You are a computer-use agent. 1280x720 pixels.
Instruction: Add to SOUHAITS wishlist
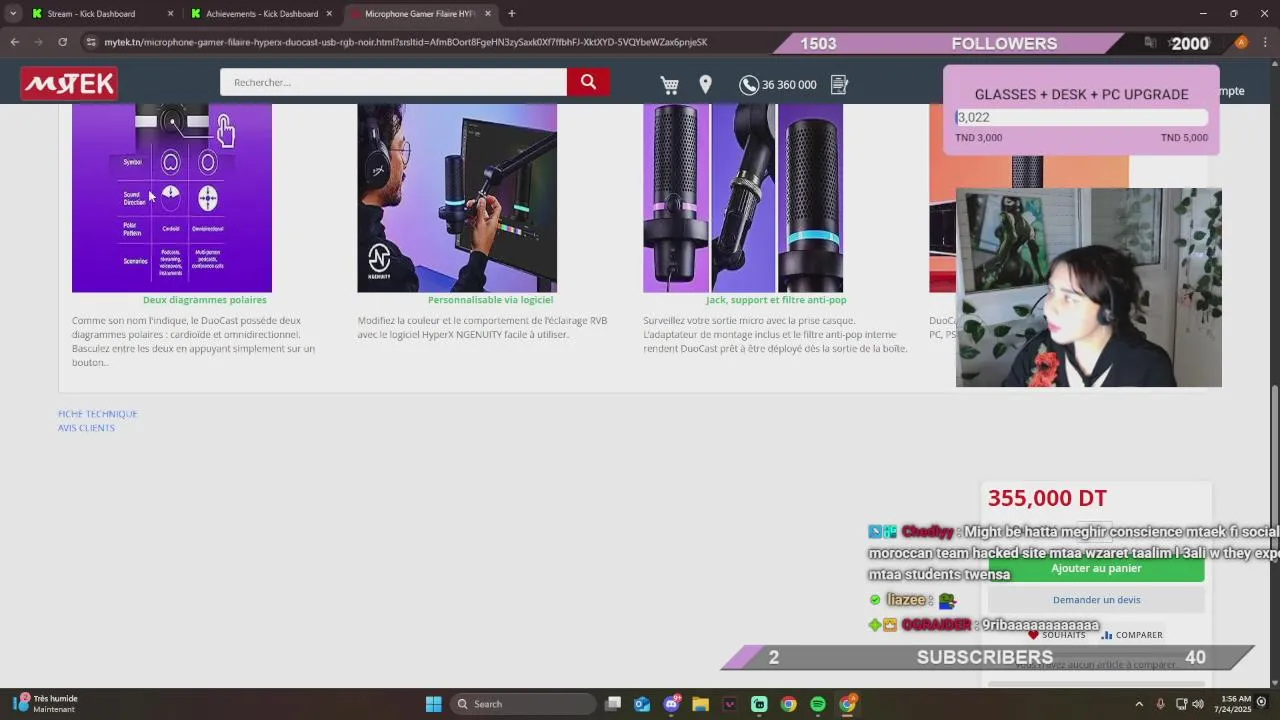click(1057, 635)
